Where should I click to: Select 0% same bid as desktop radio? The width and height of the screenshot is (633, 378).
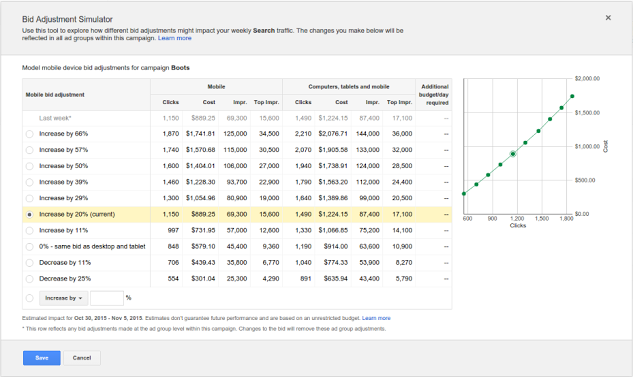click(x=29, y=247)
